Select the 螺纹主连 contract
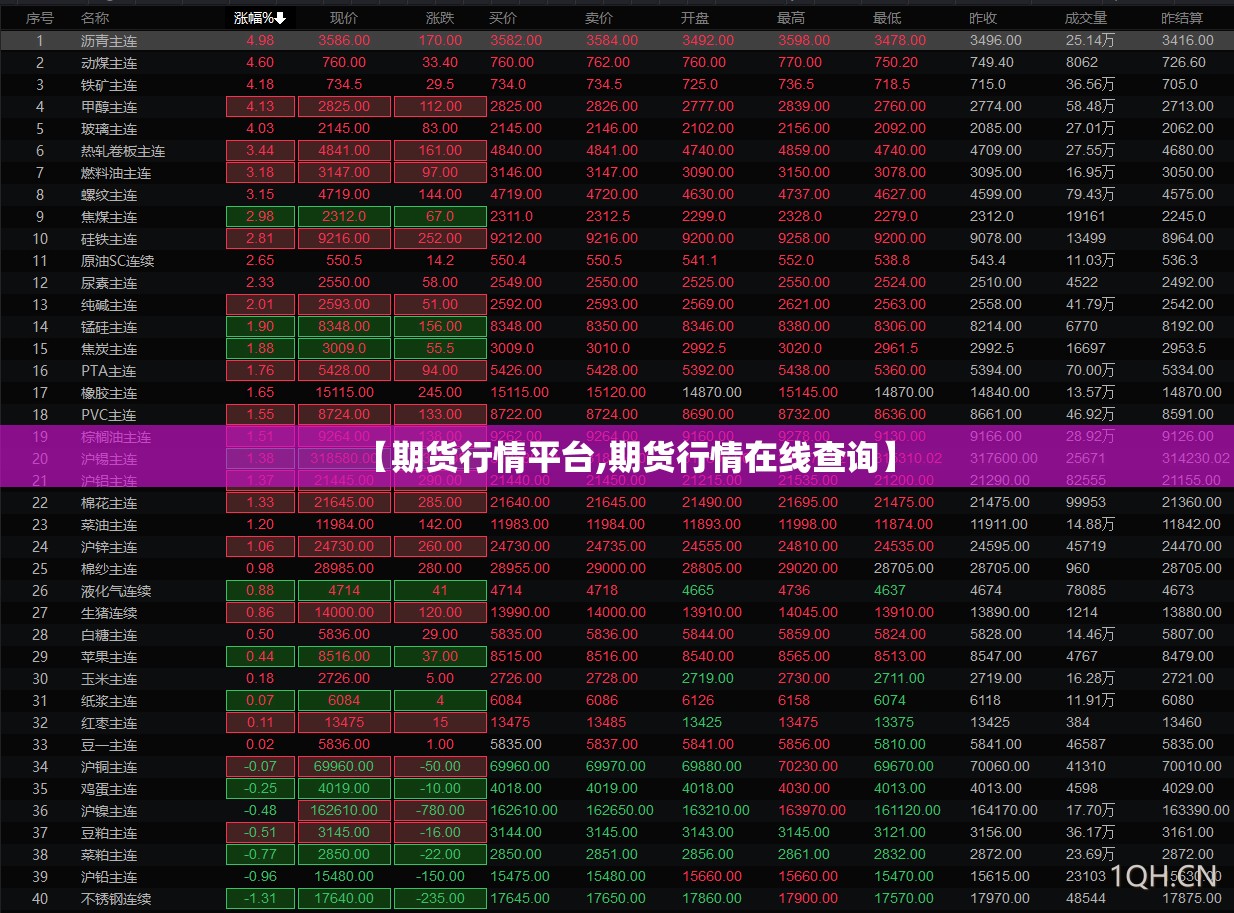This screenshot has width=1234, height=913. (109, 195)
